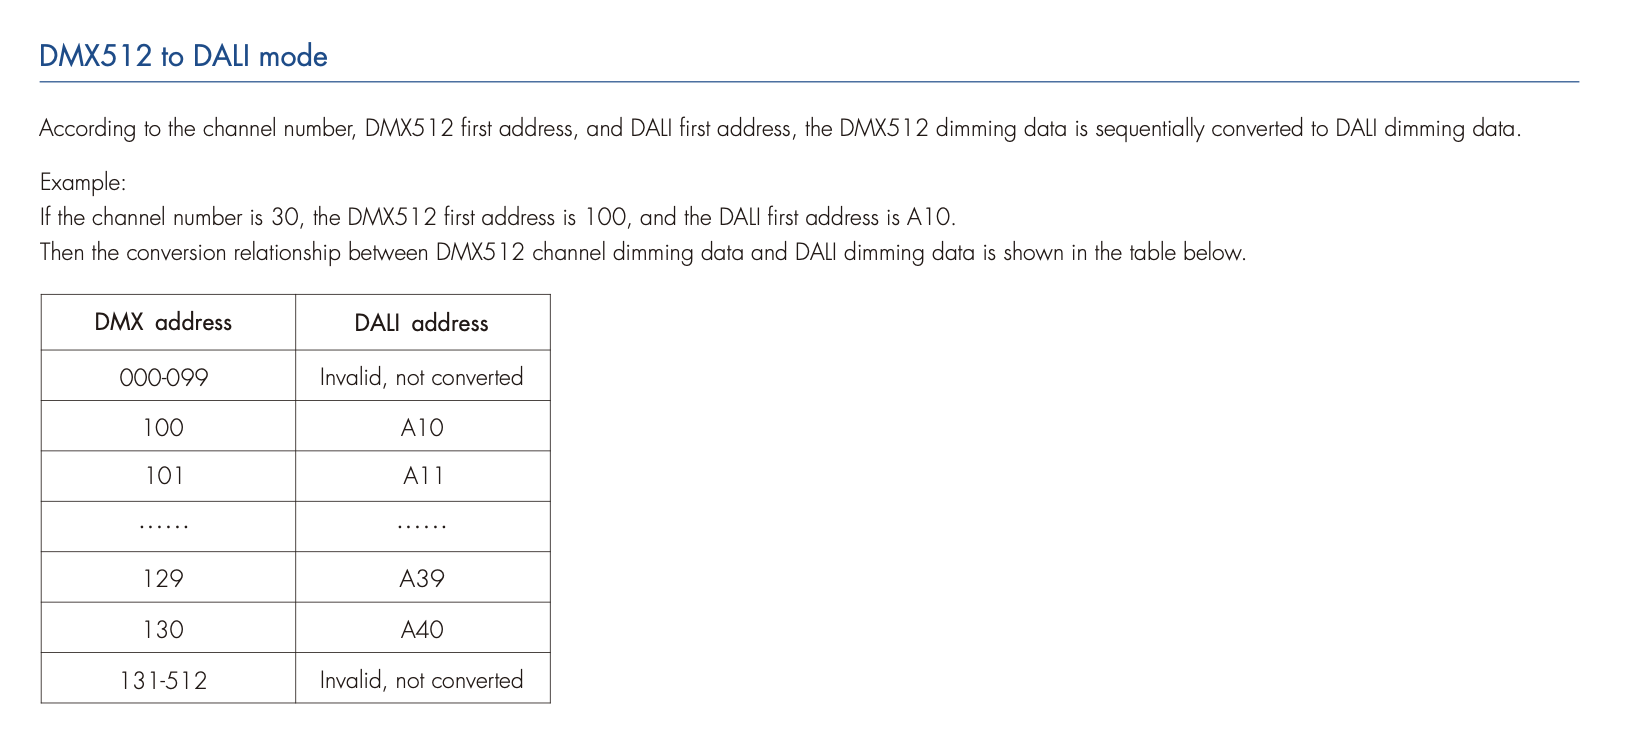1636x756 pixels.
Task: Click the paragraph starting "According to the channel number"
Action: pos(779,129)
